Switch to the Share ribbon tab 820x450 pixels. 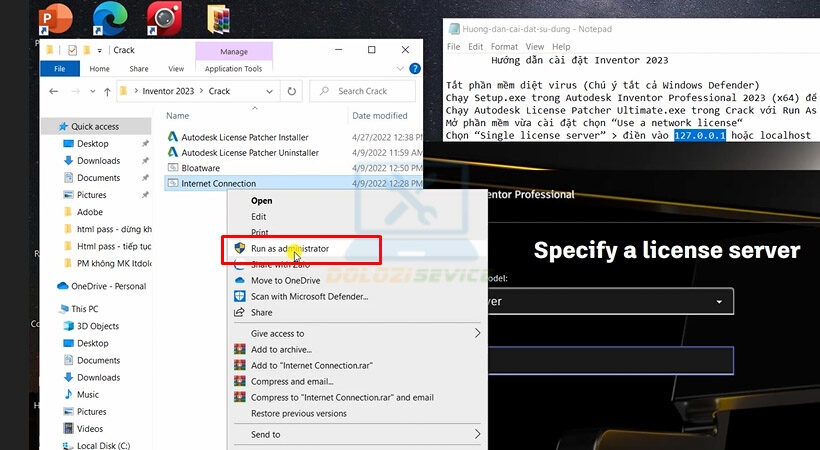coord(139,69)
